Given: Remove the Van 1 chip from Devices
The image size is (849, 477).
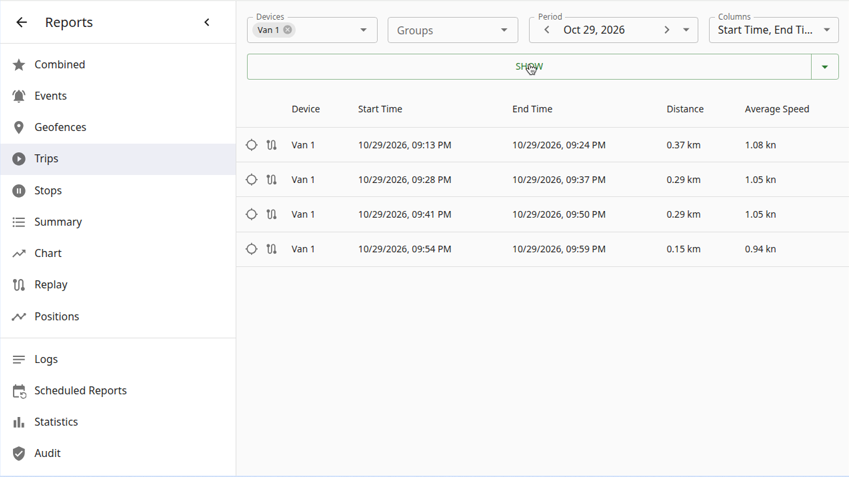Looking at the screenshot, I should coord(288,30).
